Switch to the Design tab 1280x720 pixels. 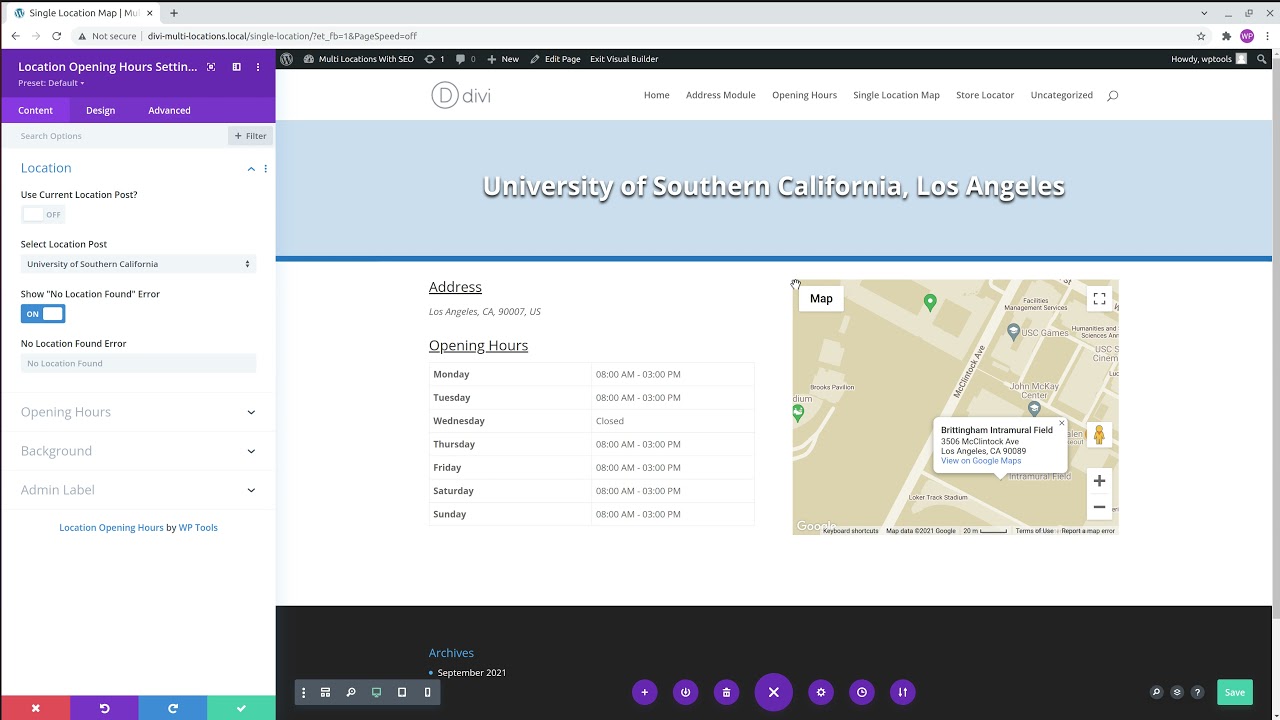100,110
